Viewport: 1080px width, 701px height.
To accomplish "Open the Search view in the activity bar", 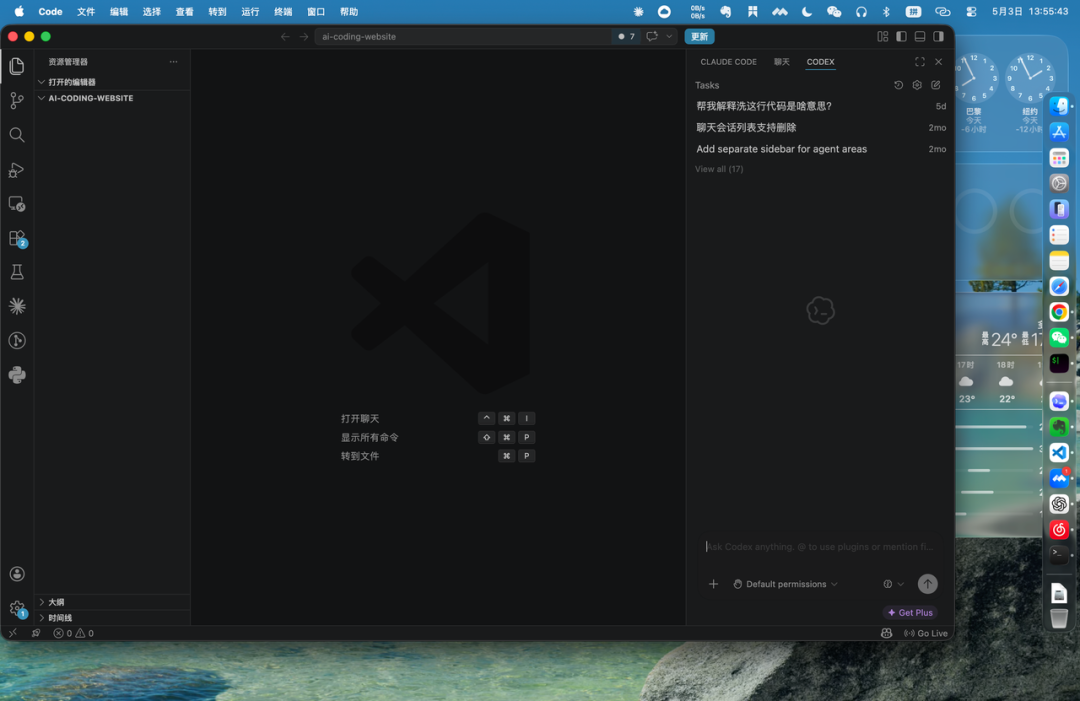I will (x=17, y=135).
